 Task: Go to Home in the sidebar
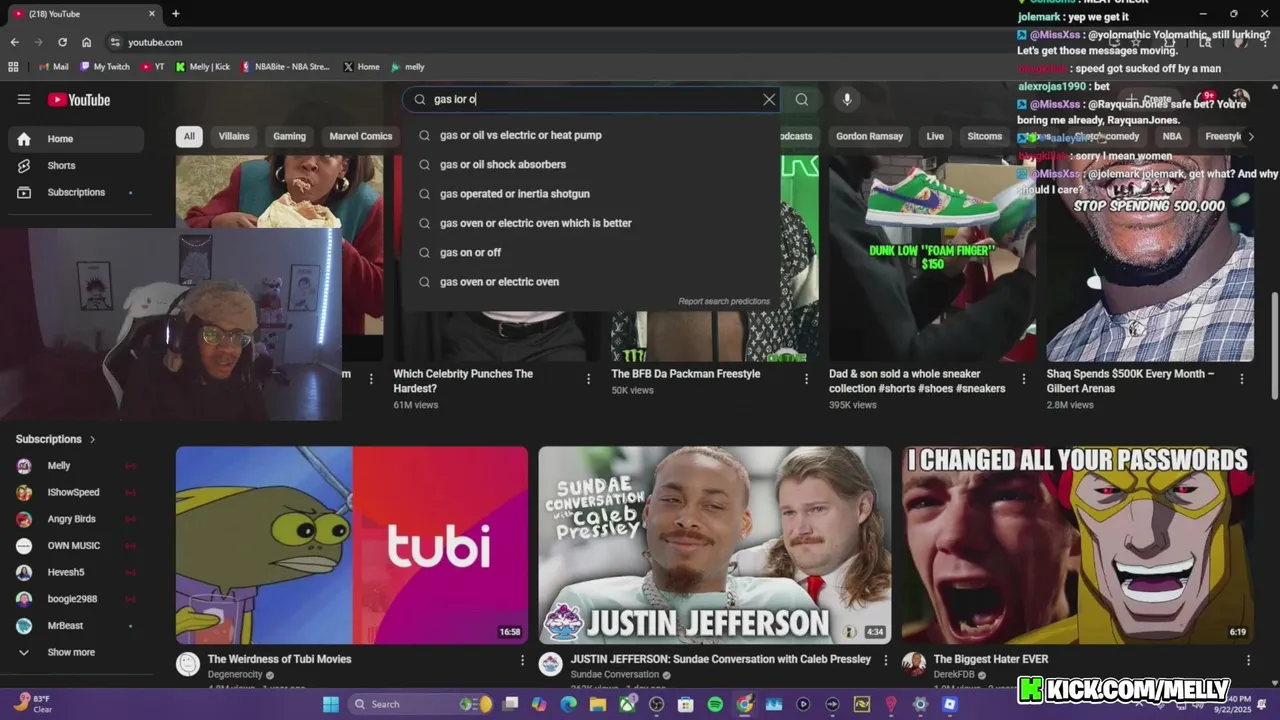click(x=76, y=139)
